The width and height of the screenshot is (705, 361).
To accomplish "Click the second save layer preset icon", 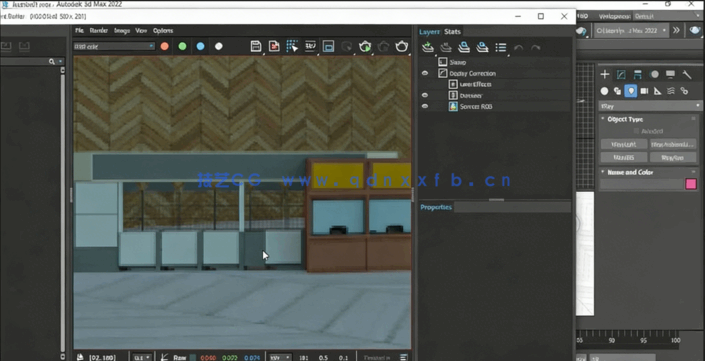I will point(482,47).
